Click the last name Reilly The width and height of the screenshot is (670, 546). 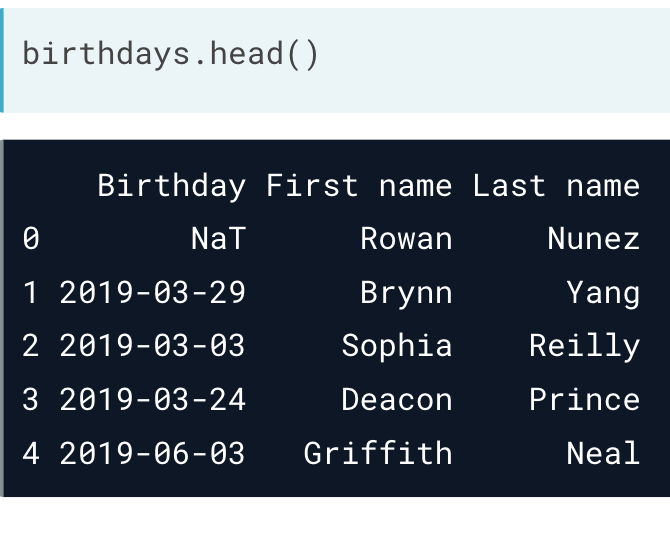pyautogui.click(x=584, y=346)
